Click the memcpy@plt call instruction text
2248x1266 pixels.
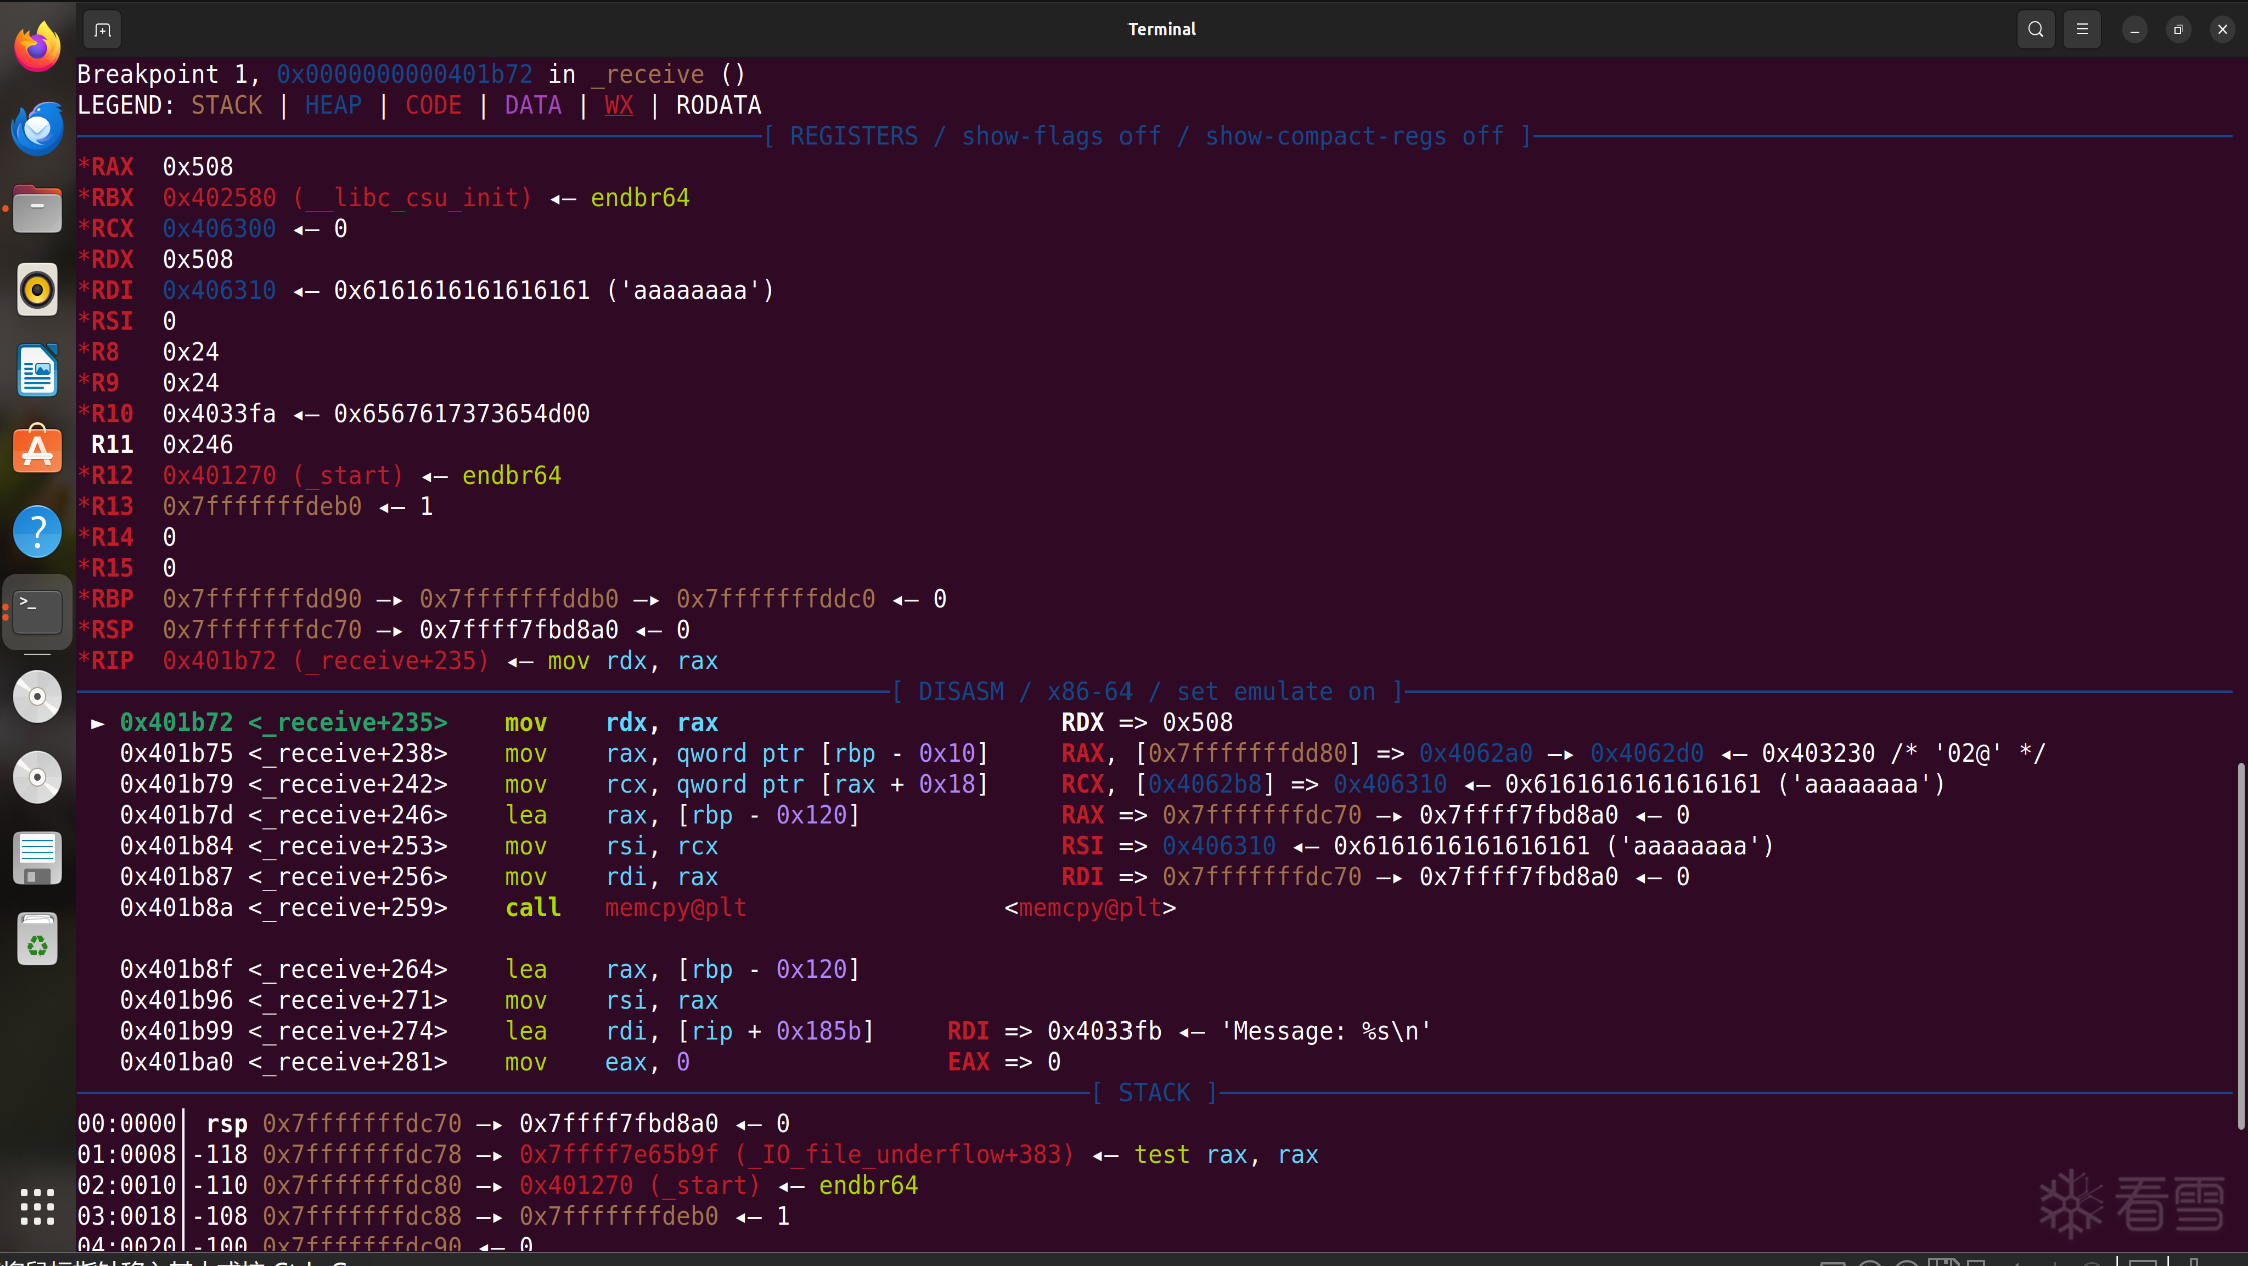pos(675,908)
